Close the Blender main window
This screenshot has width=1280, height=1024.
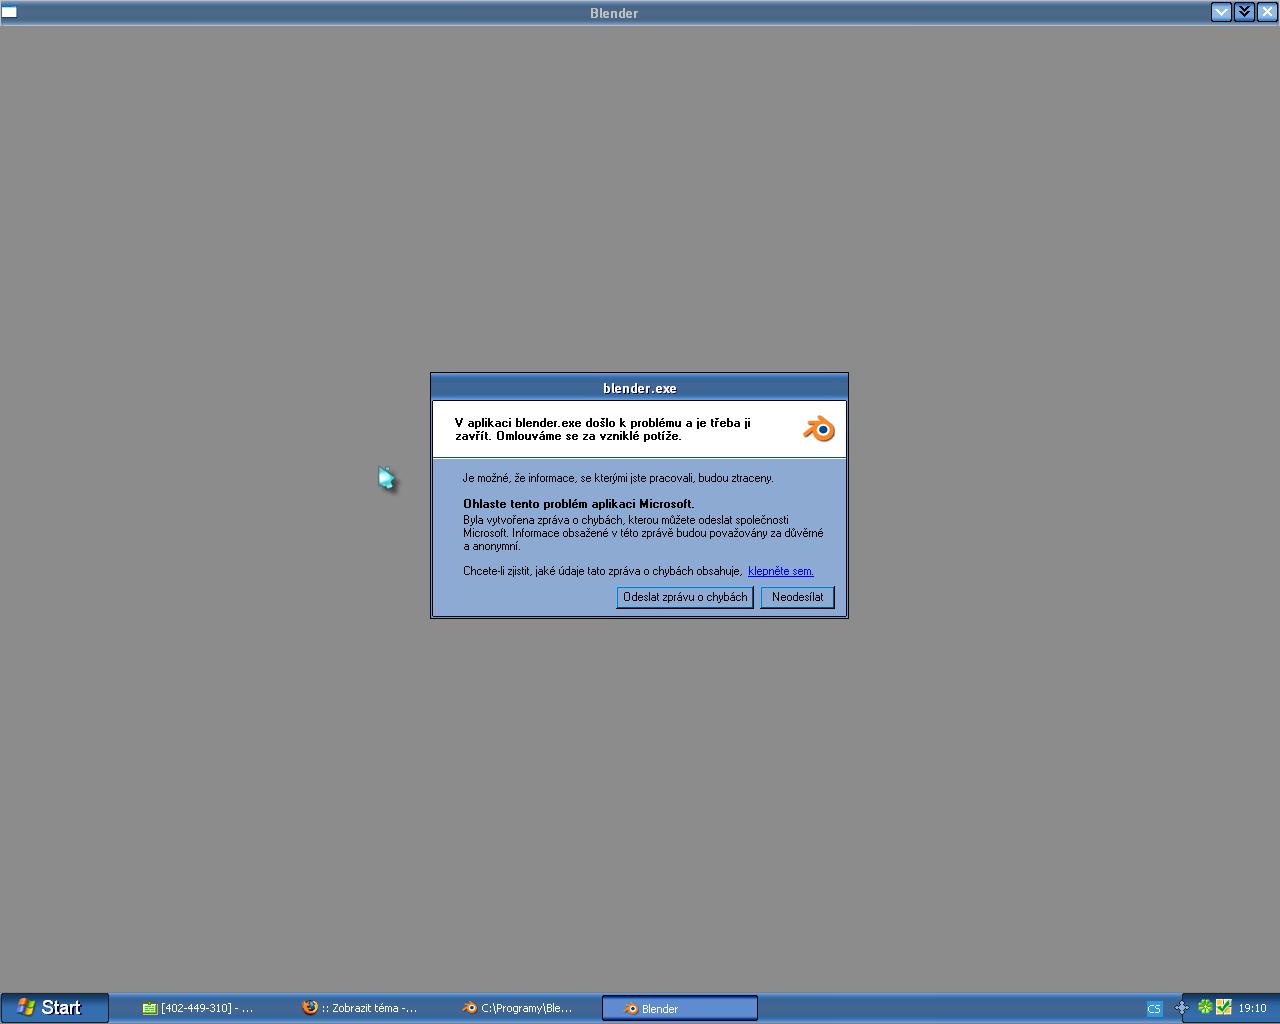1266,12
